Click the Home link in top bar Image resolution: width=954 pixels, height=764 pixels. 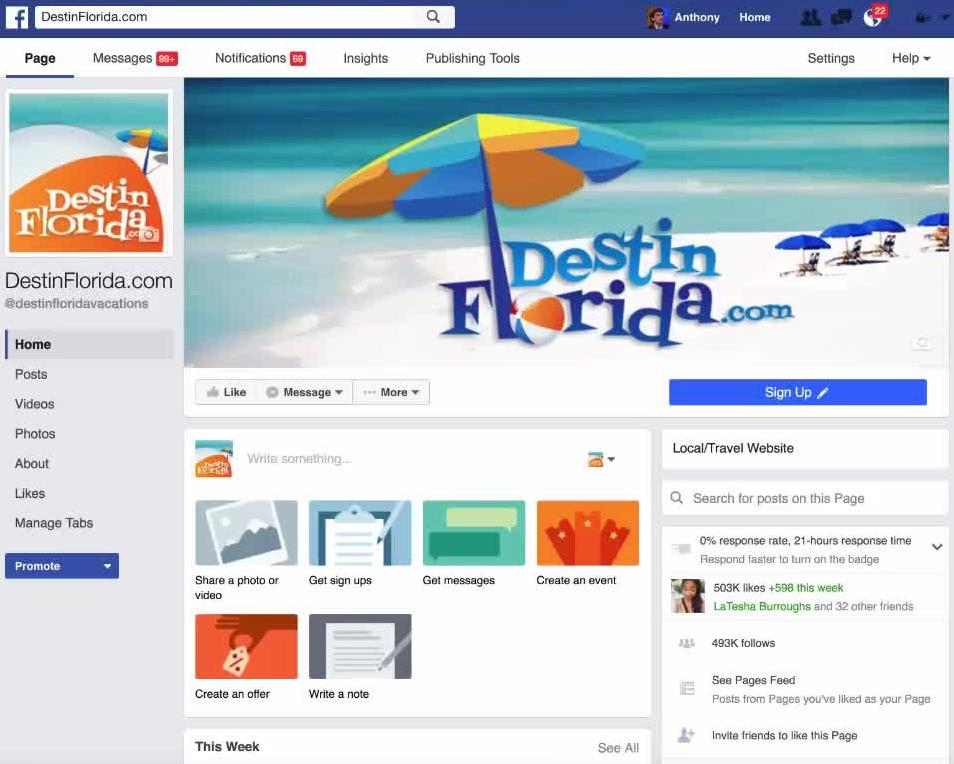754,18
